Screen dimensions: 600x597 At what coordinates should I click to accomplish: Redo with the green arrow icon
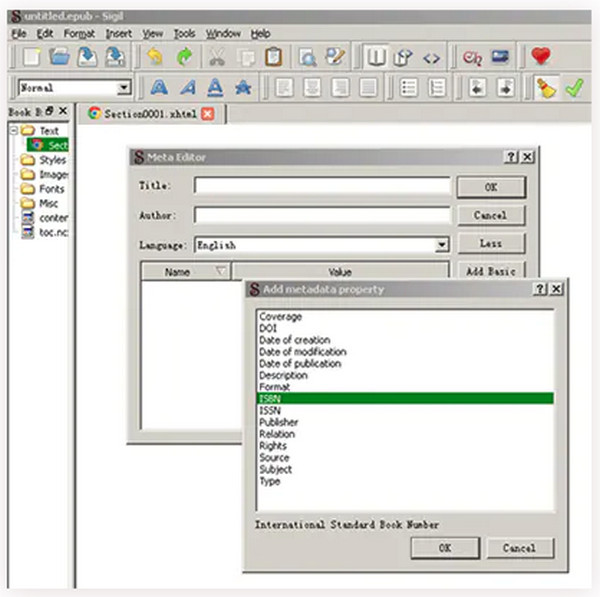[184, 57]
